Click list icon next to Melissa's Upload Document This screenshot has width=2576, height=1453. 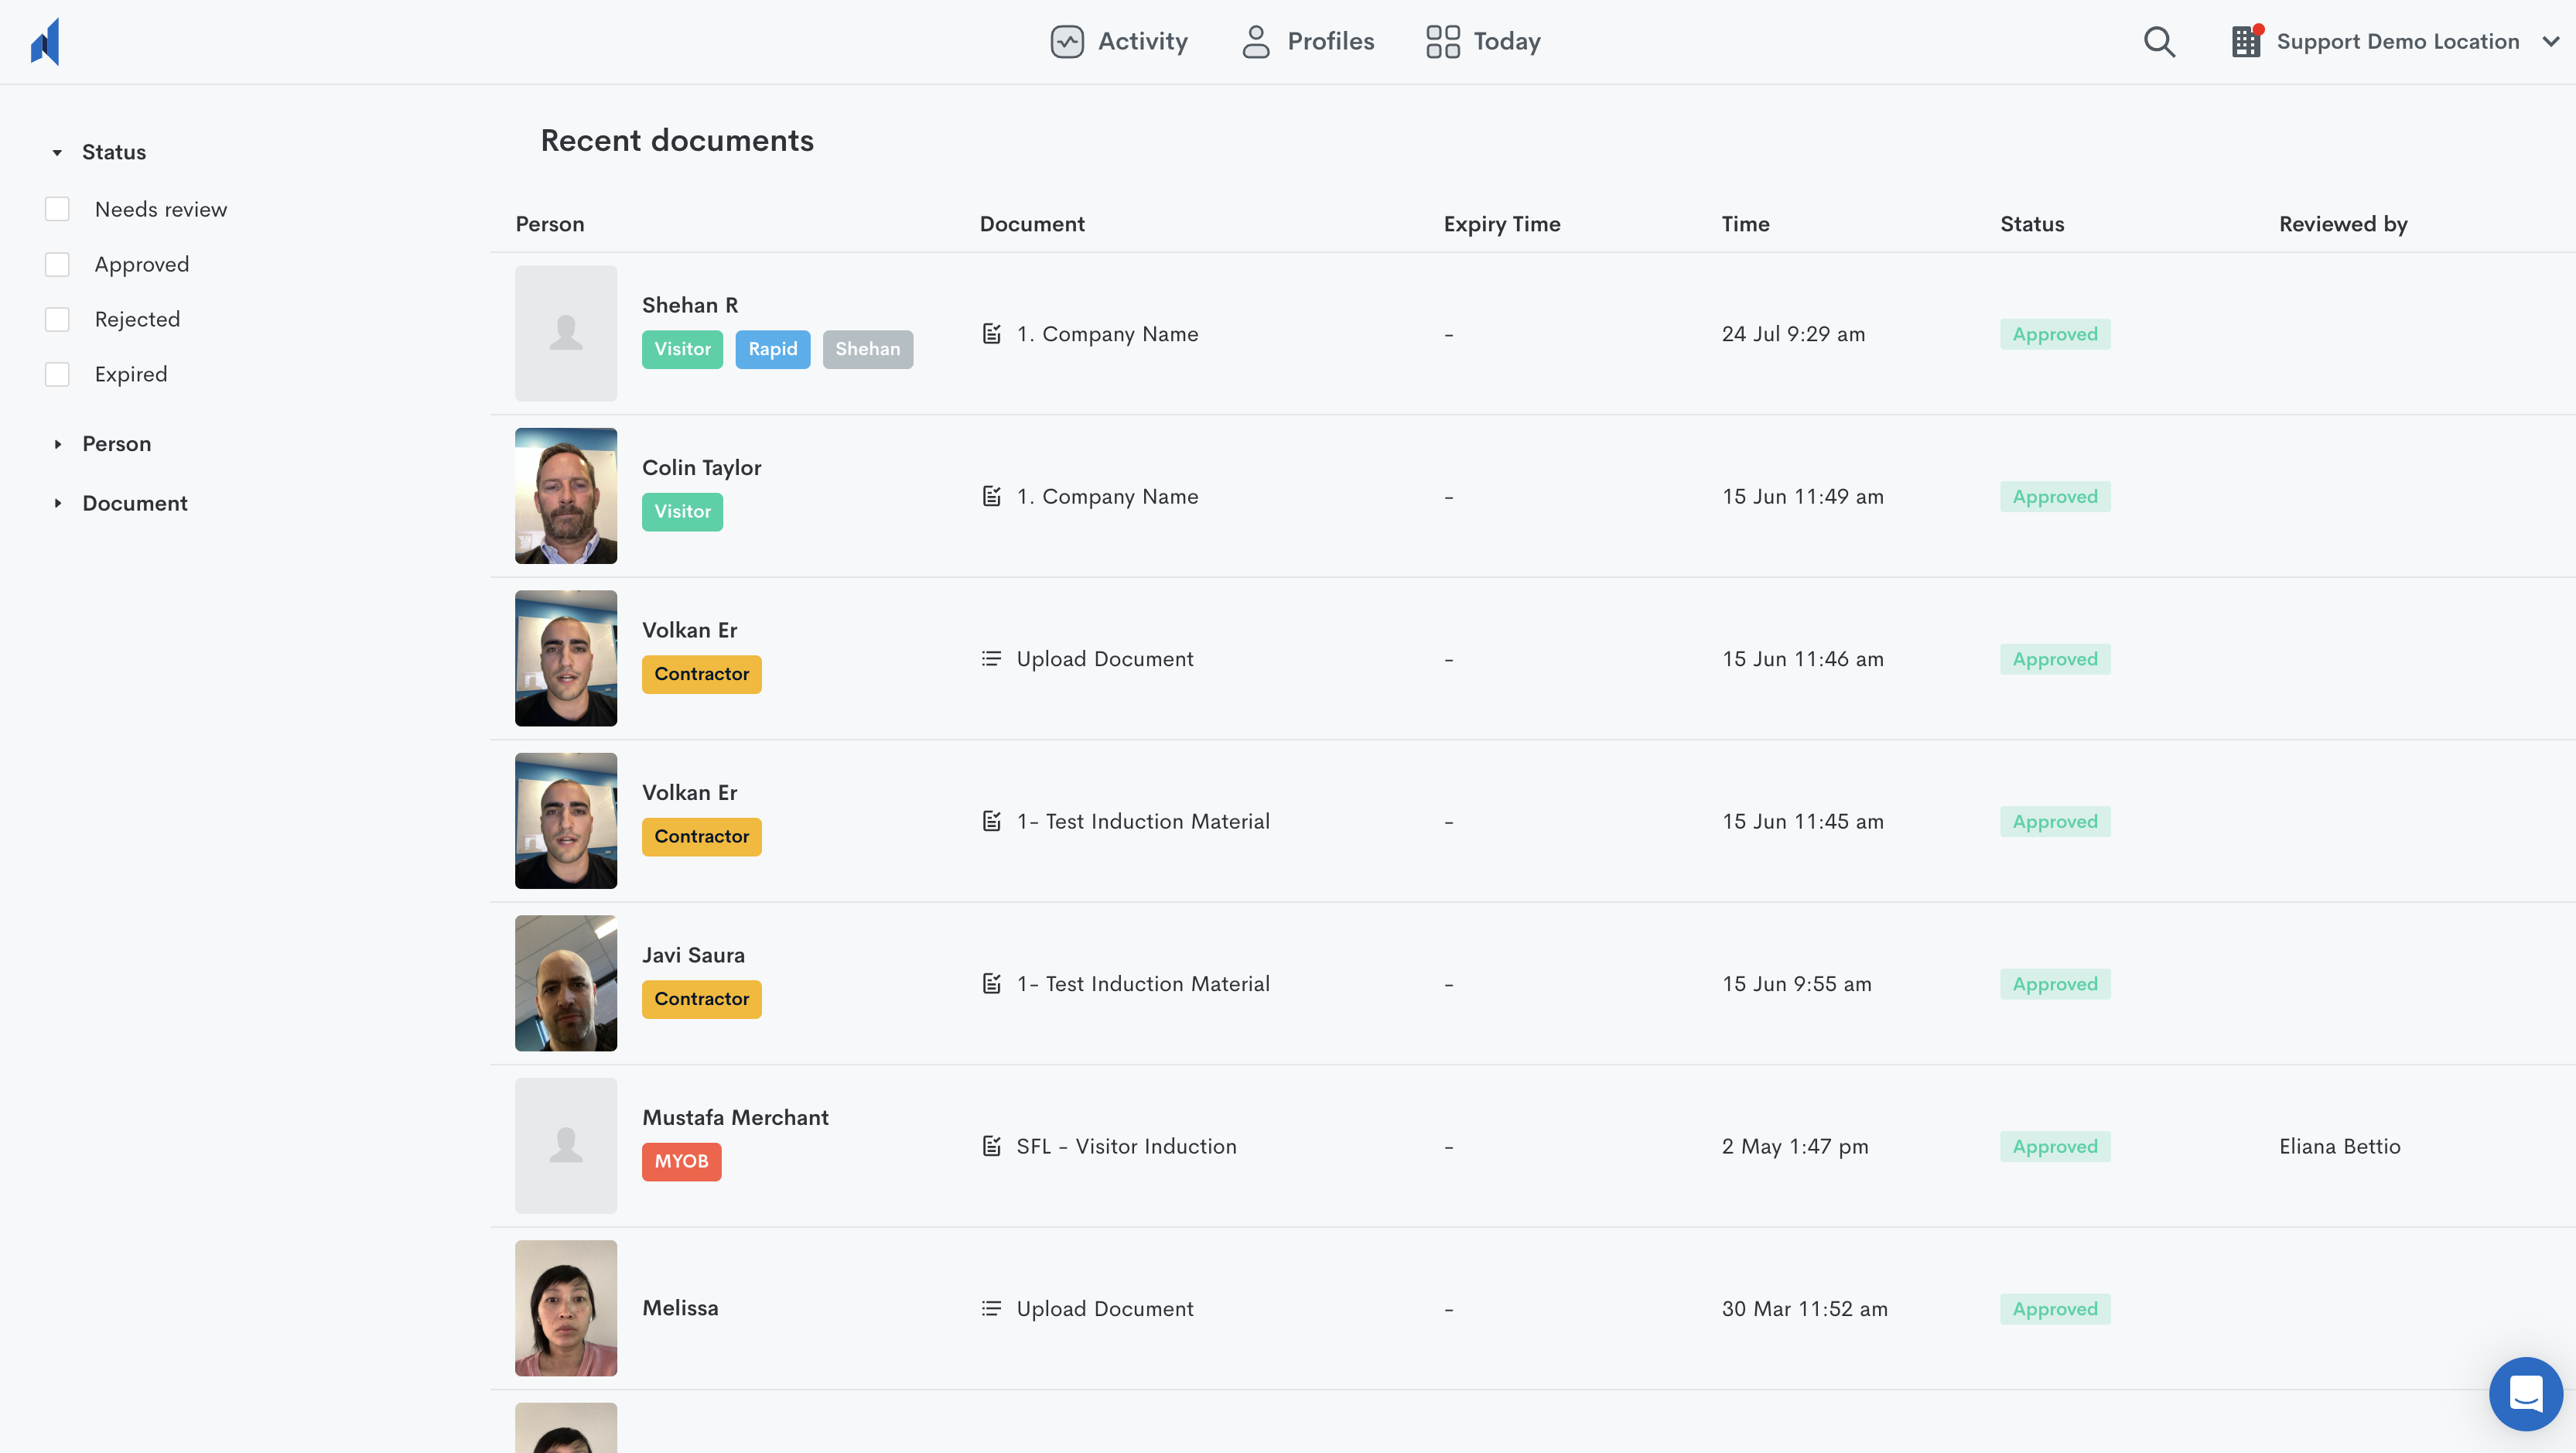click(991, 1308)
